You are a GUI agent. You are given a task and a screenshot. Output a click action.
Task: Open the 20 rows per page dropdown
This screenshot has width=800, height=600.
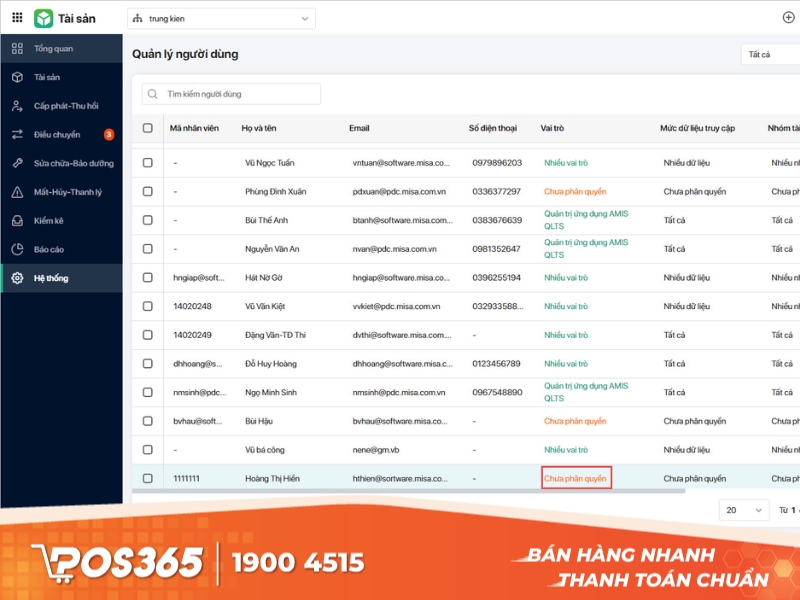coord(744,510)
